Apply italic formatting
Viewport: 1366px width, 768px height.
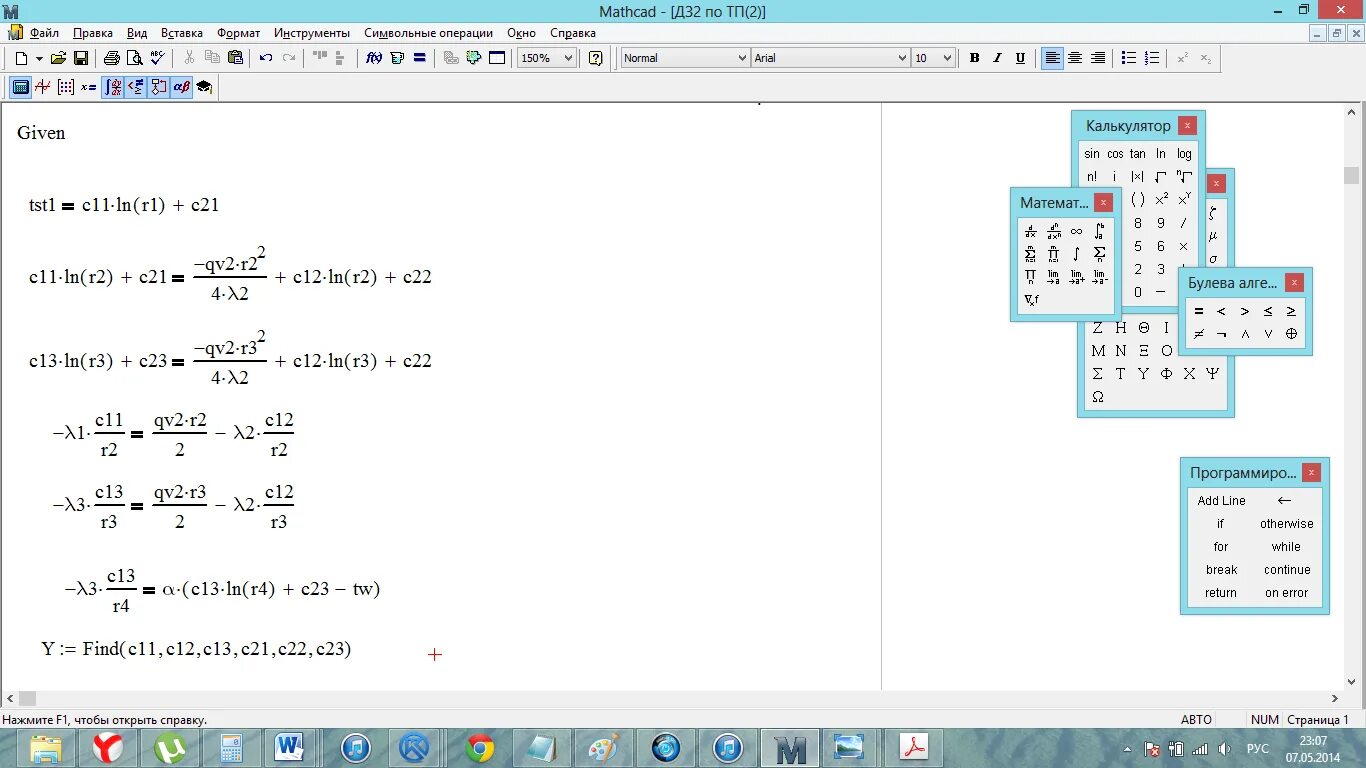click(x=997, y=58)
